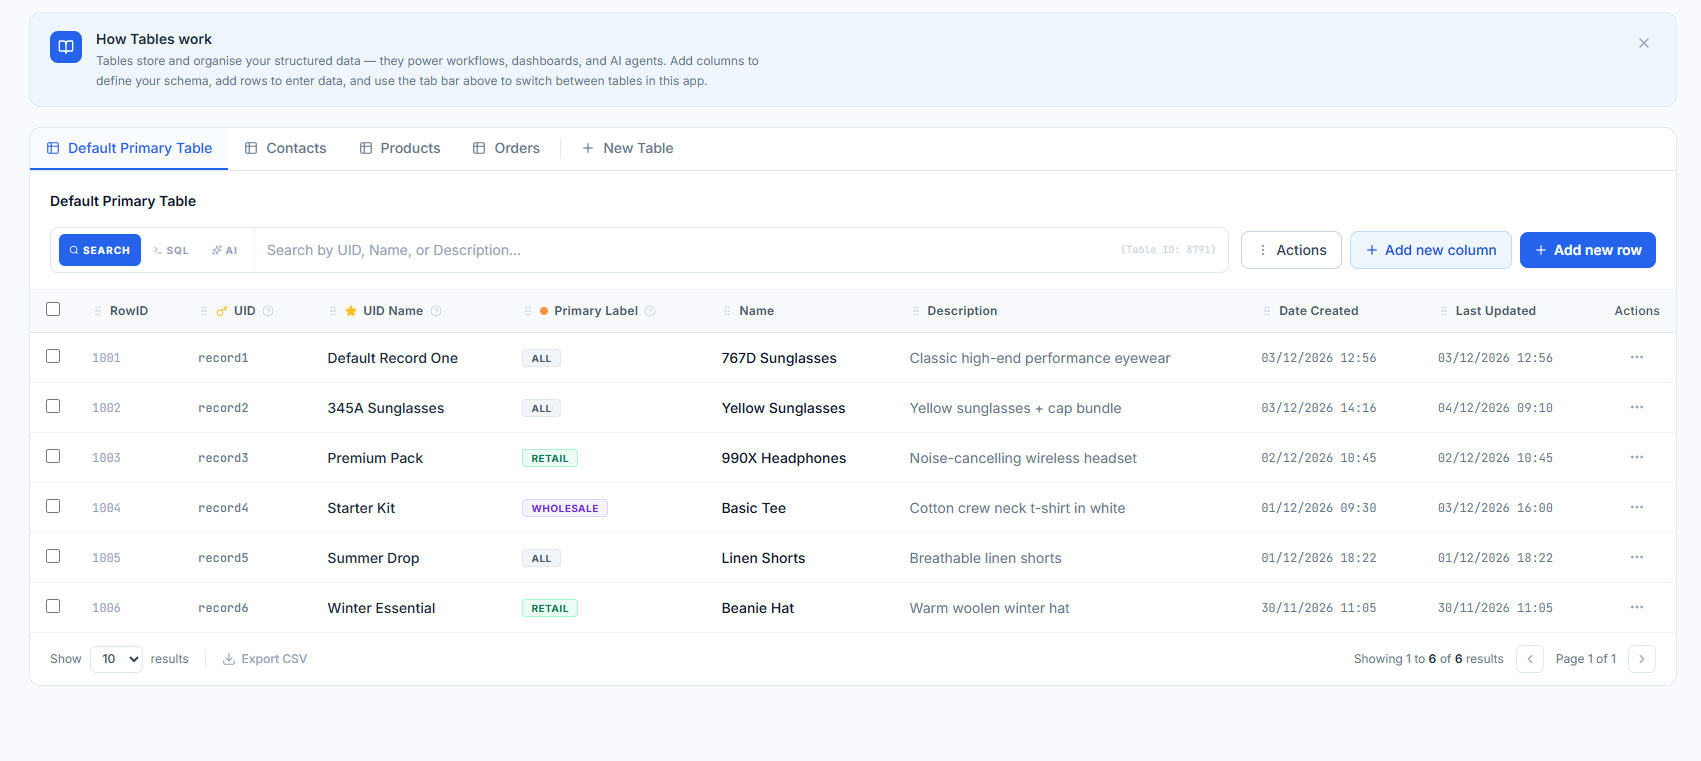Click the help icon beside UID column header
Image resolution: width=1701 pixels, height=761 pixels.
point(268,311)
